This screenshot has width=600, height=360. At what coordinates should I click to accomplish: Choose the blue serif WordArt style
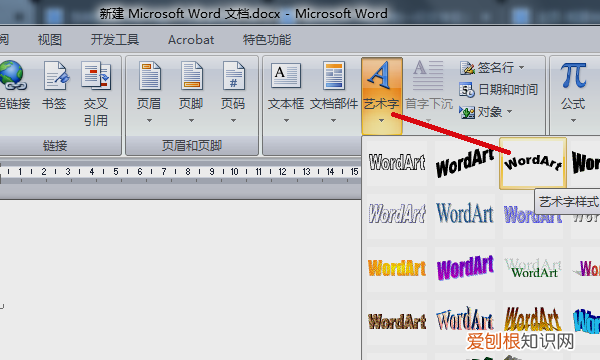(465, 216)
